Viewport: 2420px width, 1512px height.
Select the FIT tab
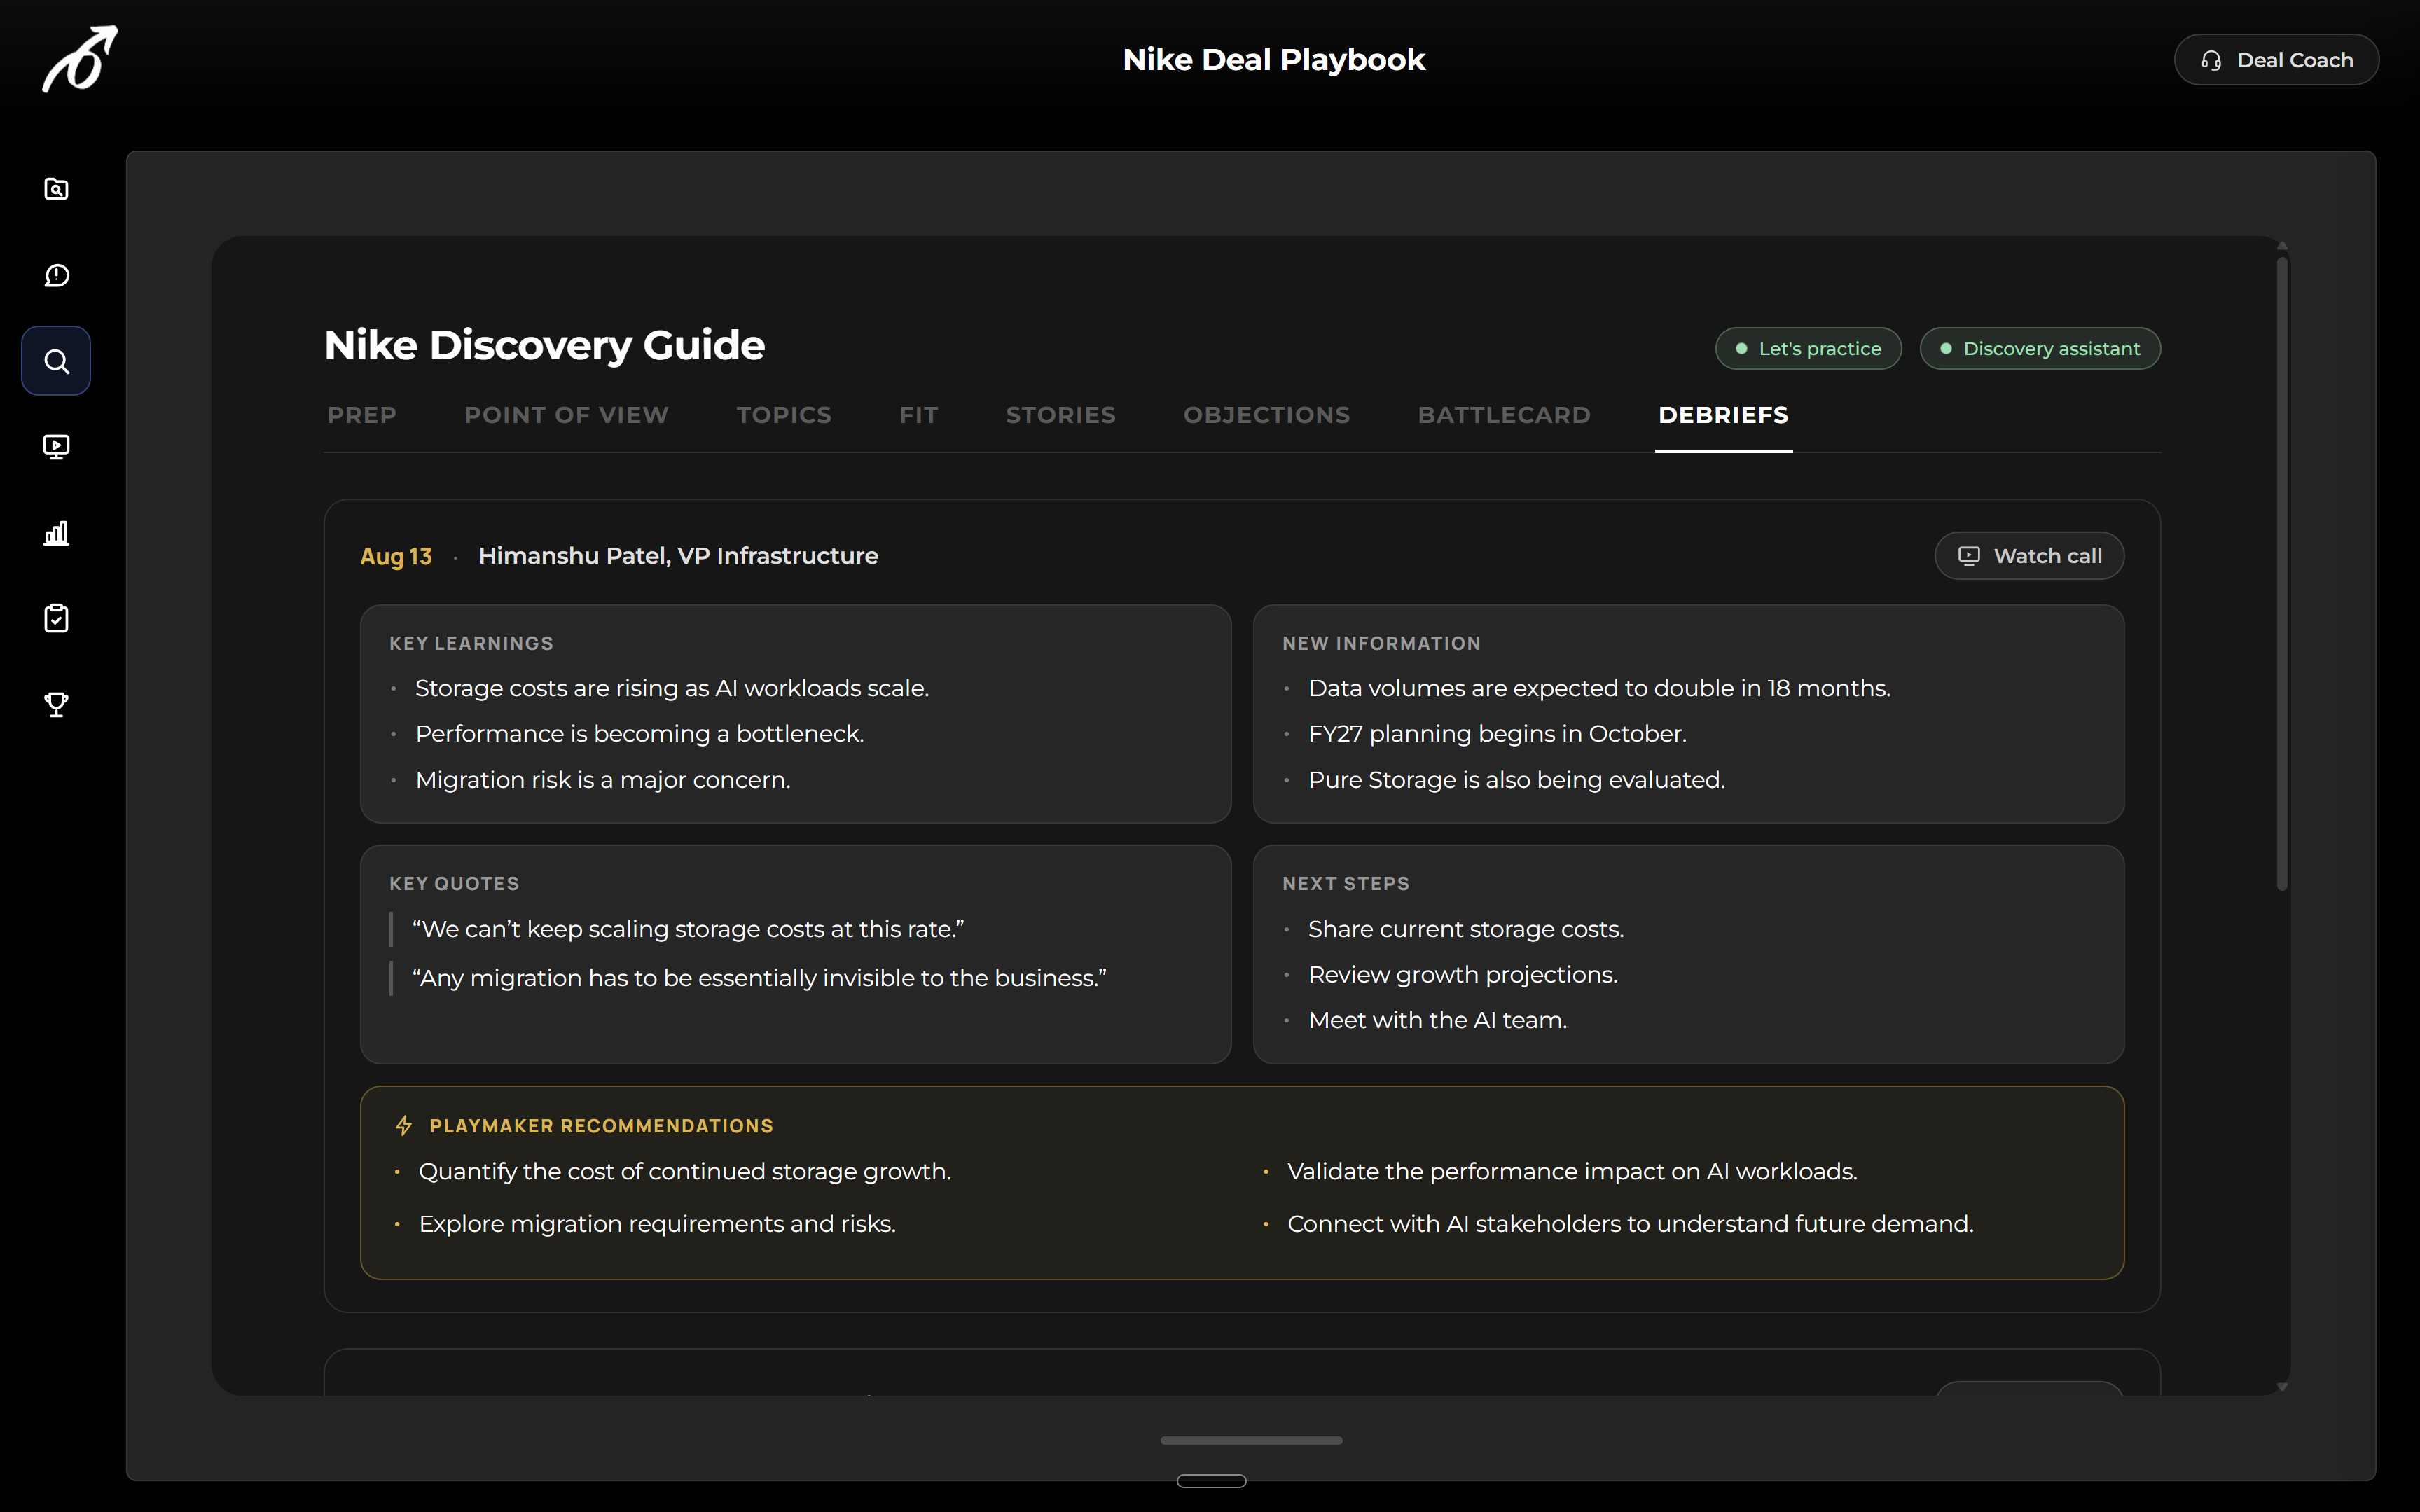[x=919, y=415]
